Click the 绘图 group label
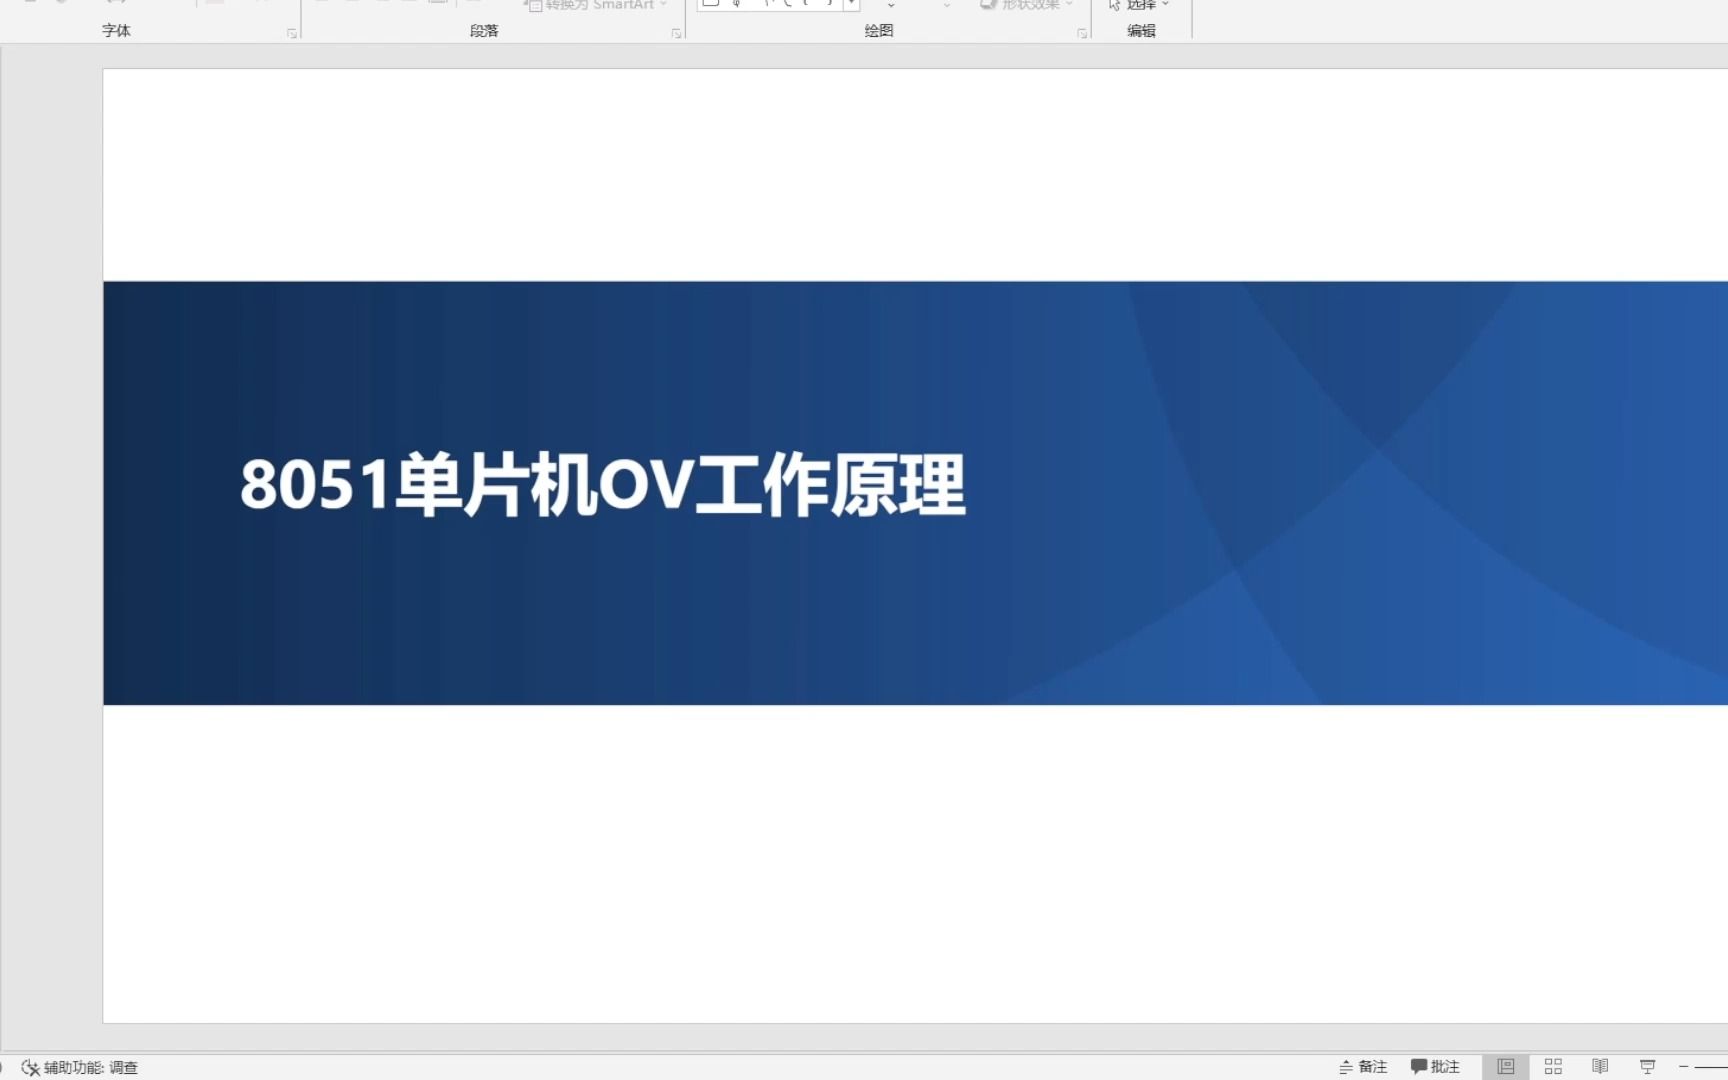Viewport: 1728px width, 1080px height. tap(879, 31)
